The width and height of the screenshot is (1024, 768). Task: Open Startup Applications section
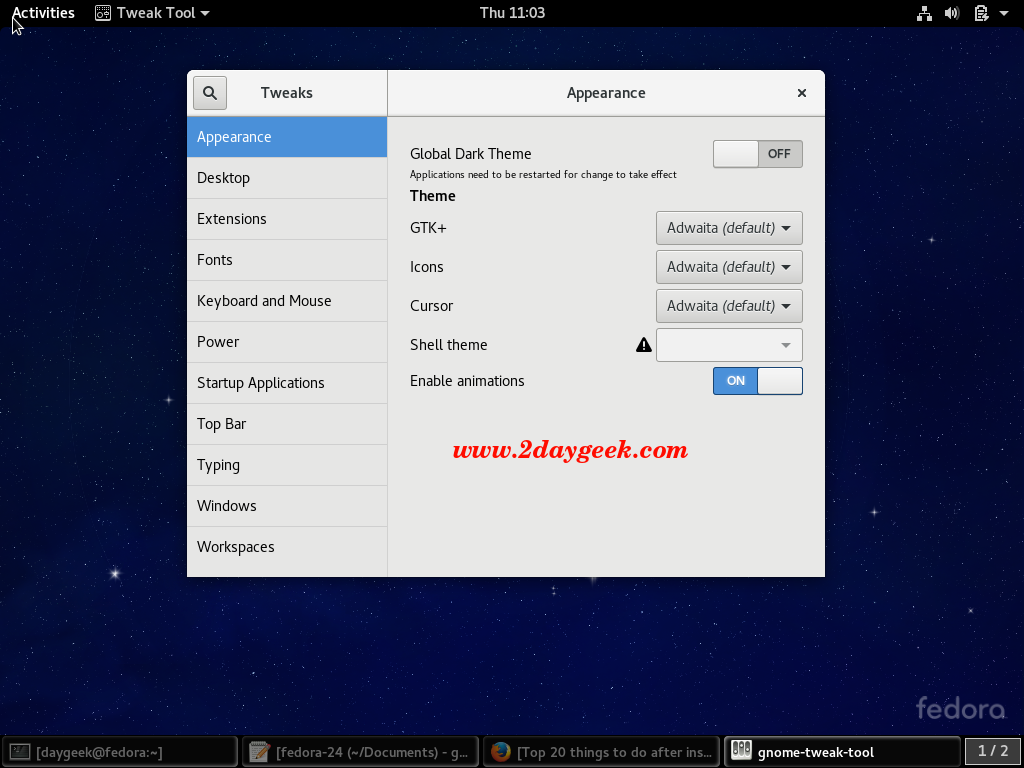click(287, 383)
